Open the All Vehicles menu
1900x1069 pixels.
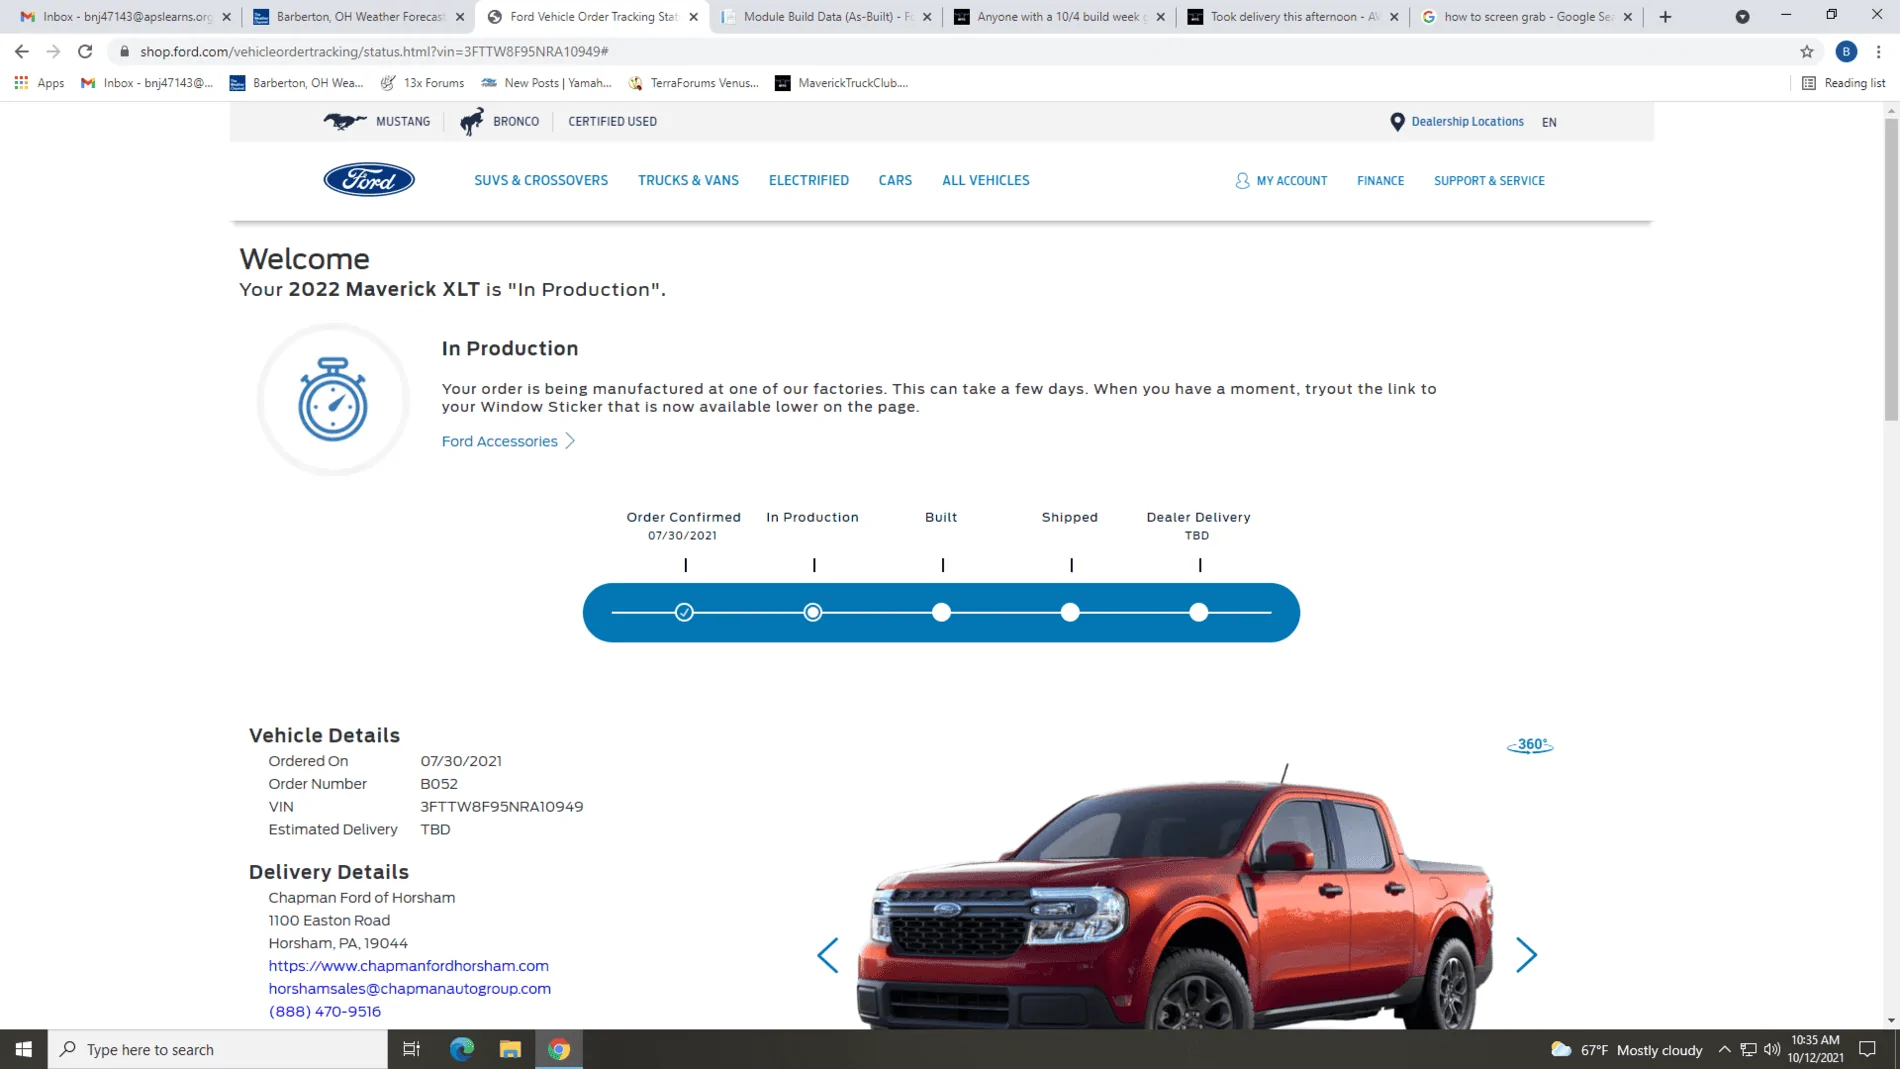tap(986, 181)
